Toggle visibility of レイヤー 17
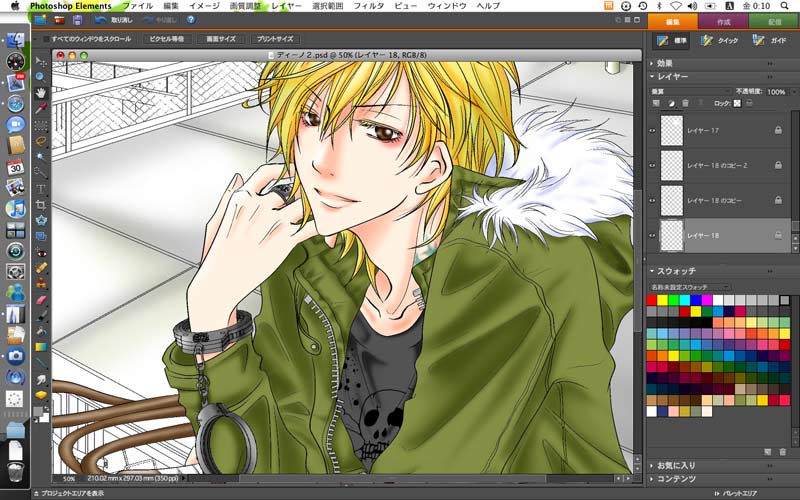The width and height of the screenshot is (800, 500). [653, 131]
